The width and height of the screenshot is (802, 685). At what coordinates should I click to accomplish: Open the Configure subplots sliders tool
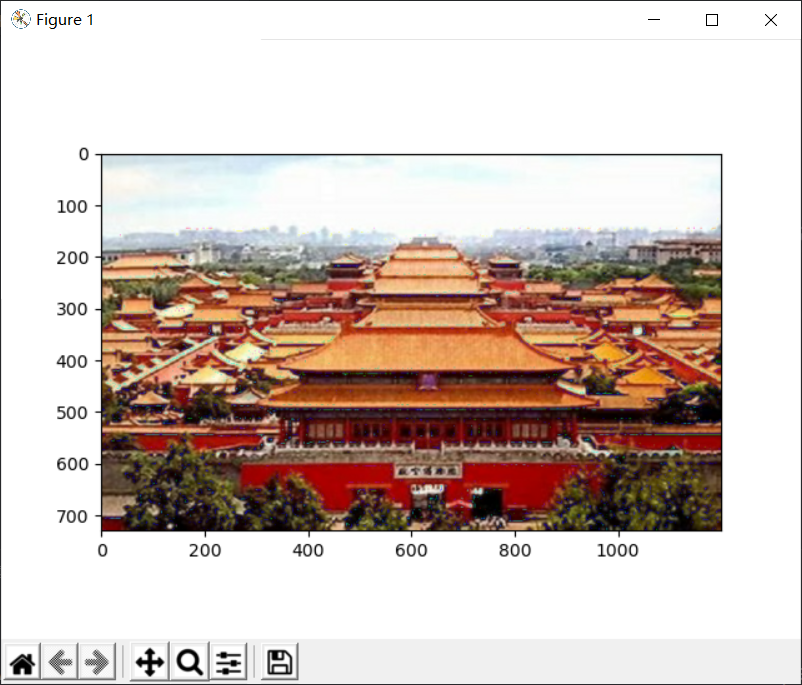tap(228, 661)
